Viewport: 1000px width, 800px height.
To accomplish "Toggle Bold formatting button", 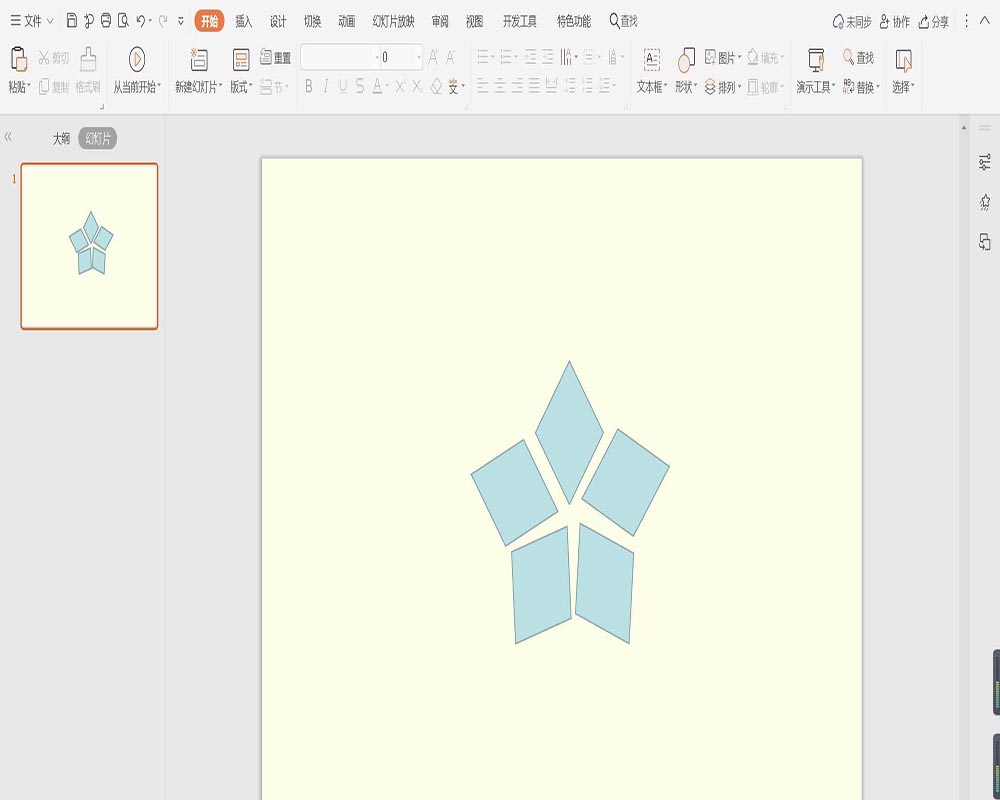I will click(309, 86).
